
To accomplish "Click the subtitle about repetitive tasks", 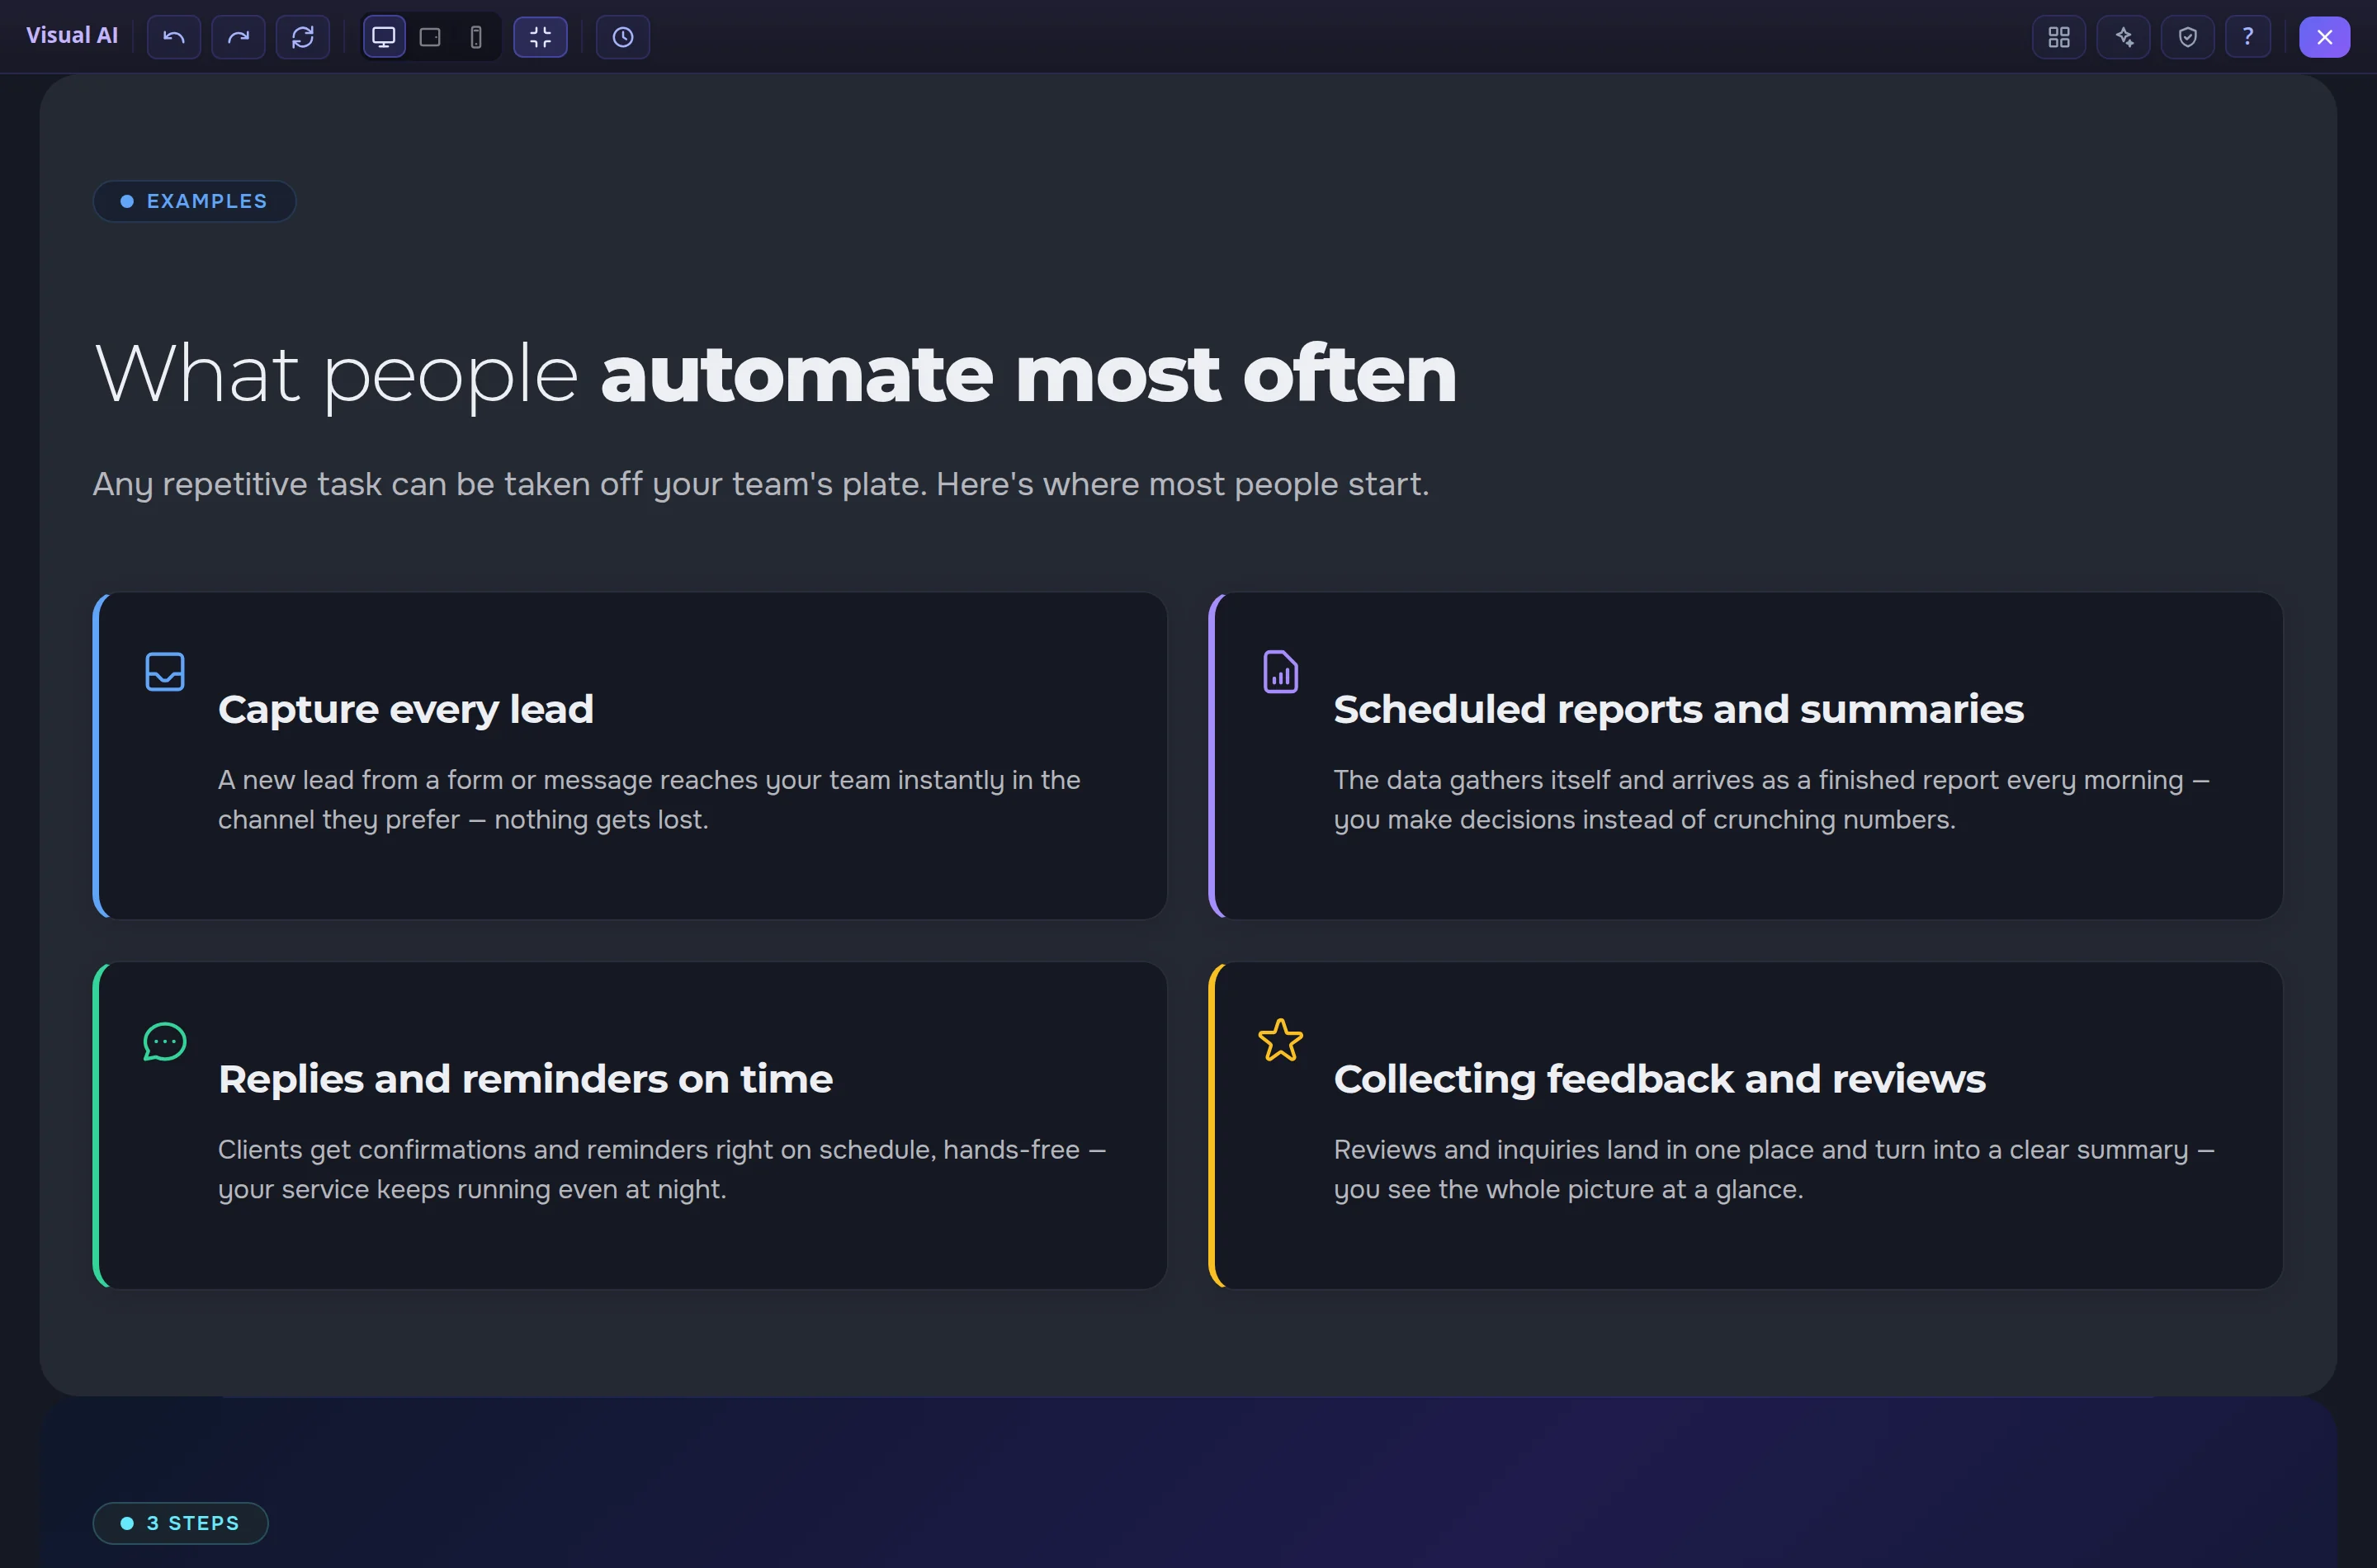I will 761,484.
